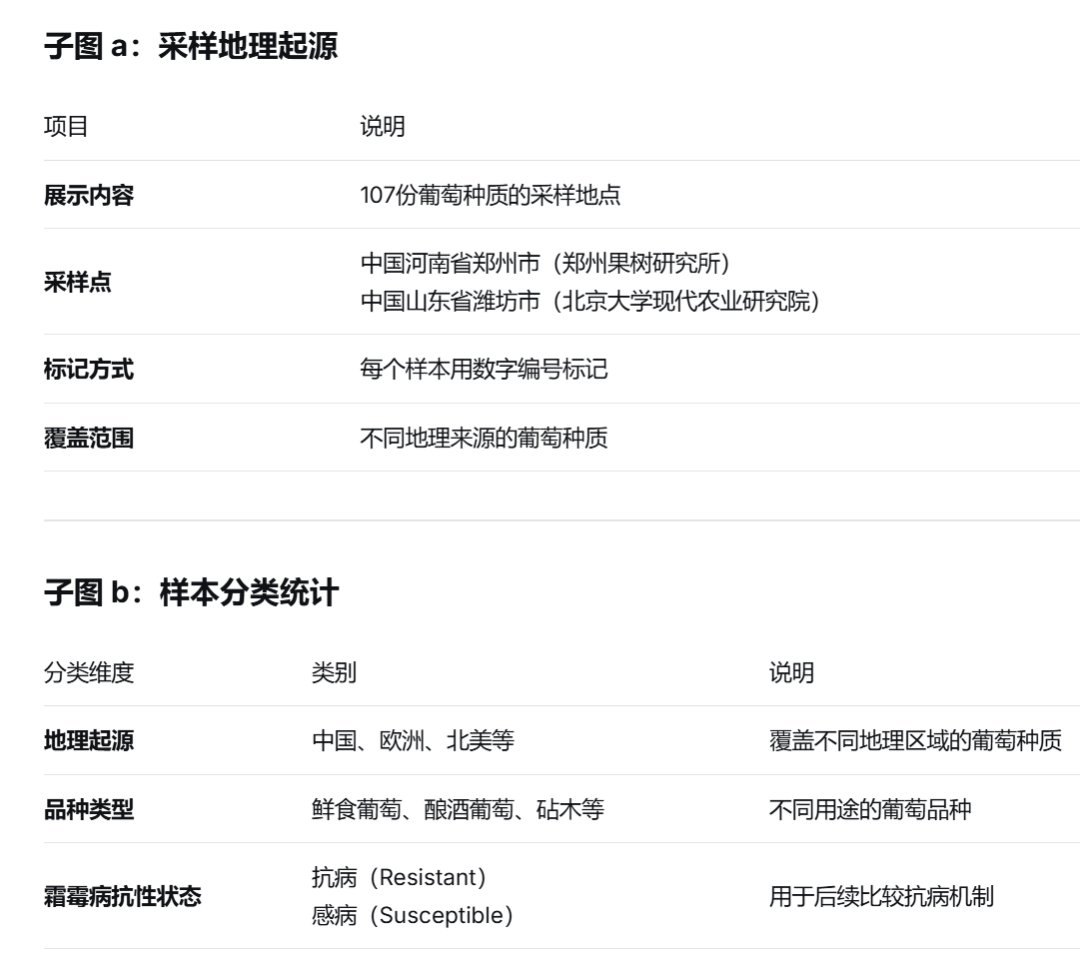Click text 每个样本用数字编号标记
The height and width of the screenshot is (975, 1080).
point(484,370)
